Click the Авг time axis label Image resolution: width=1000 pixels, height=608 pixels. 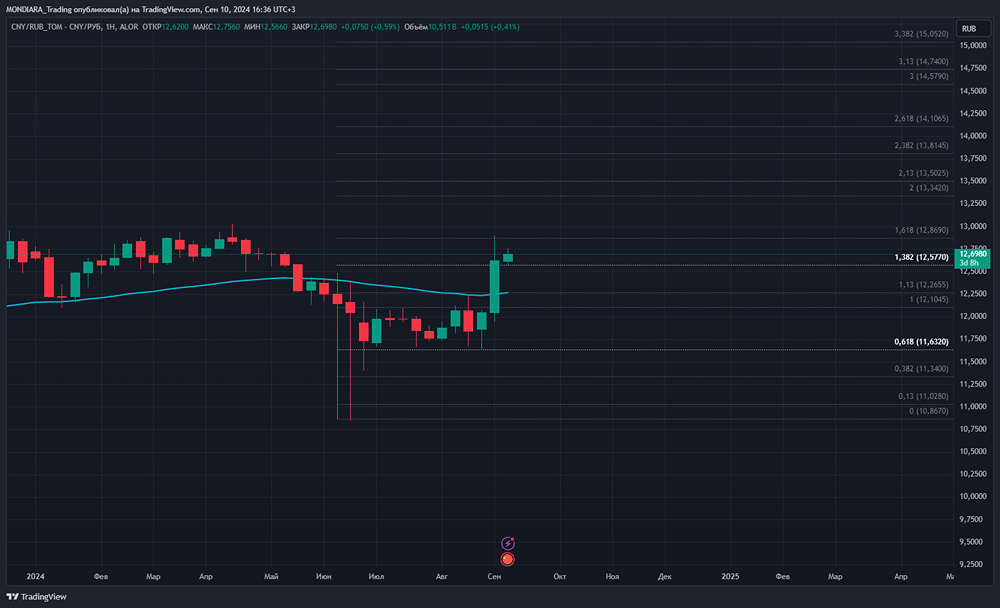(441, 576)
